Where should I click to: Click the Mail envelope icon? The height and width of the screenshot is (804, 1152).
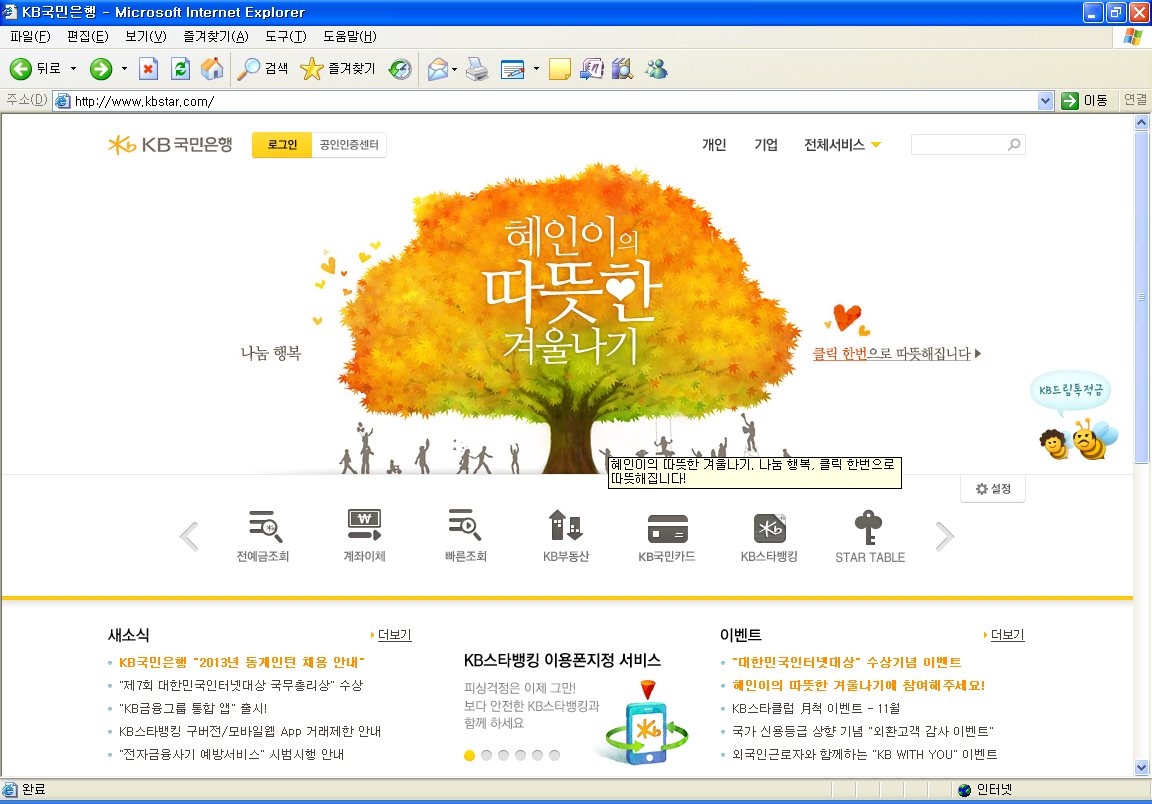[x=438, y=69]
